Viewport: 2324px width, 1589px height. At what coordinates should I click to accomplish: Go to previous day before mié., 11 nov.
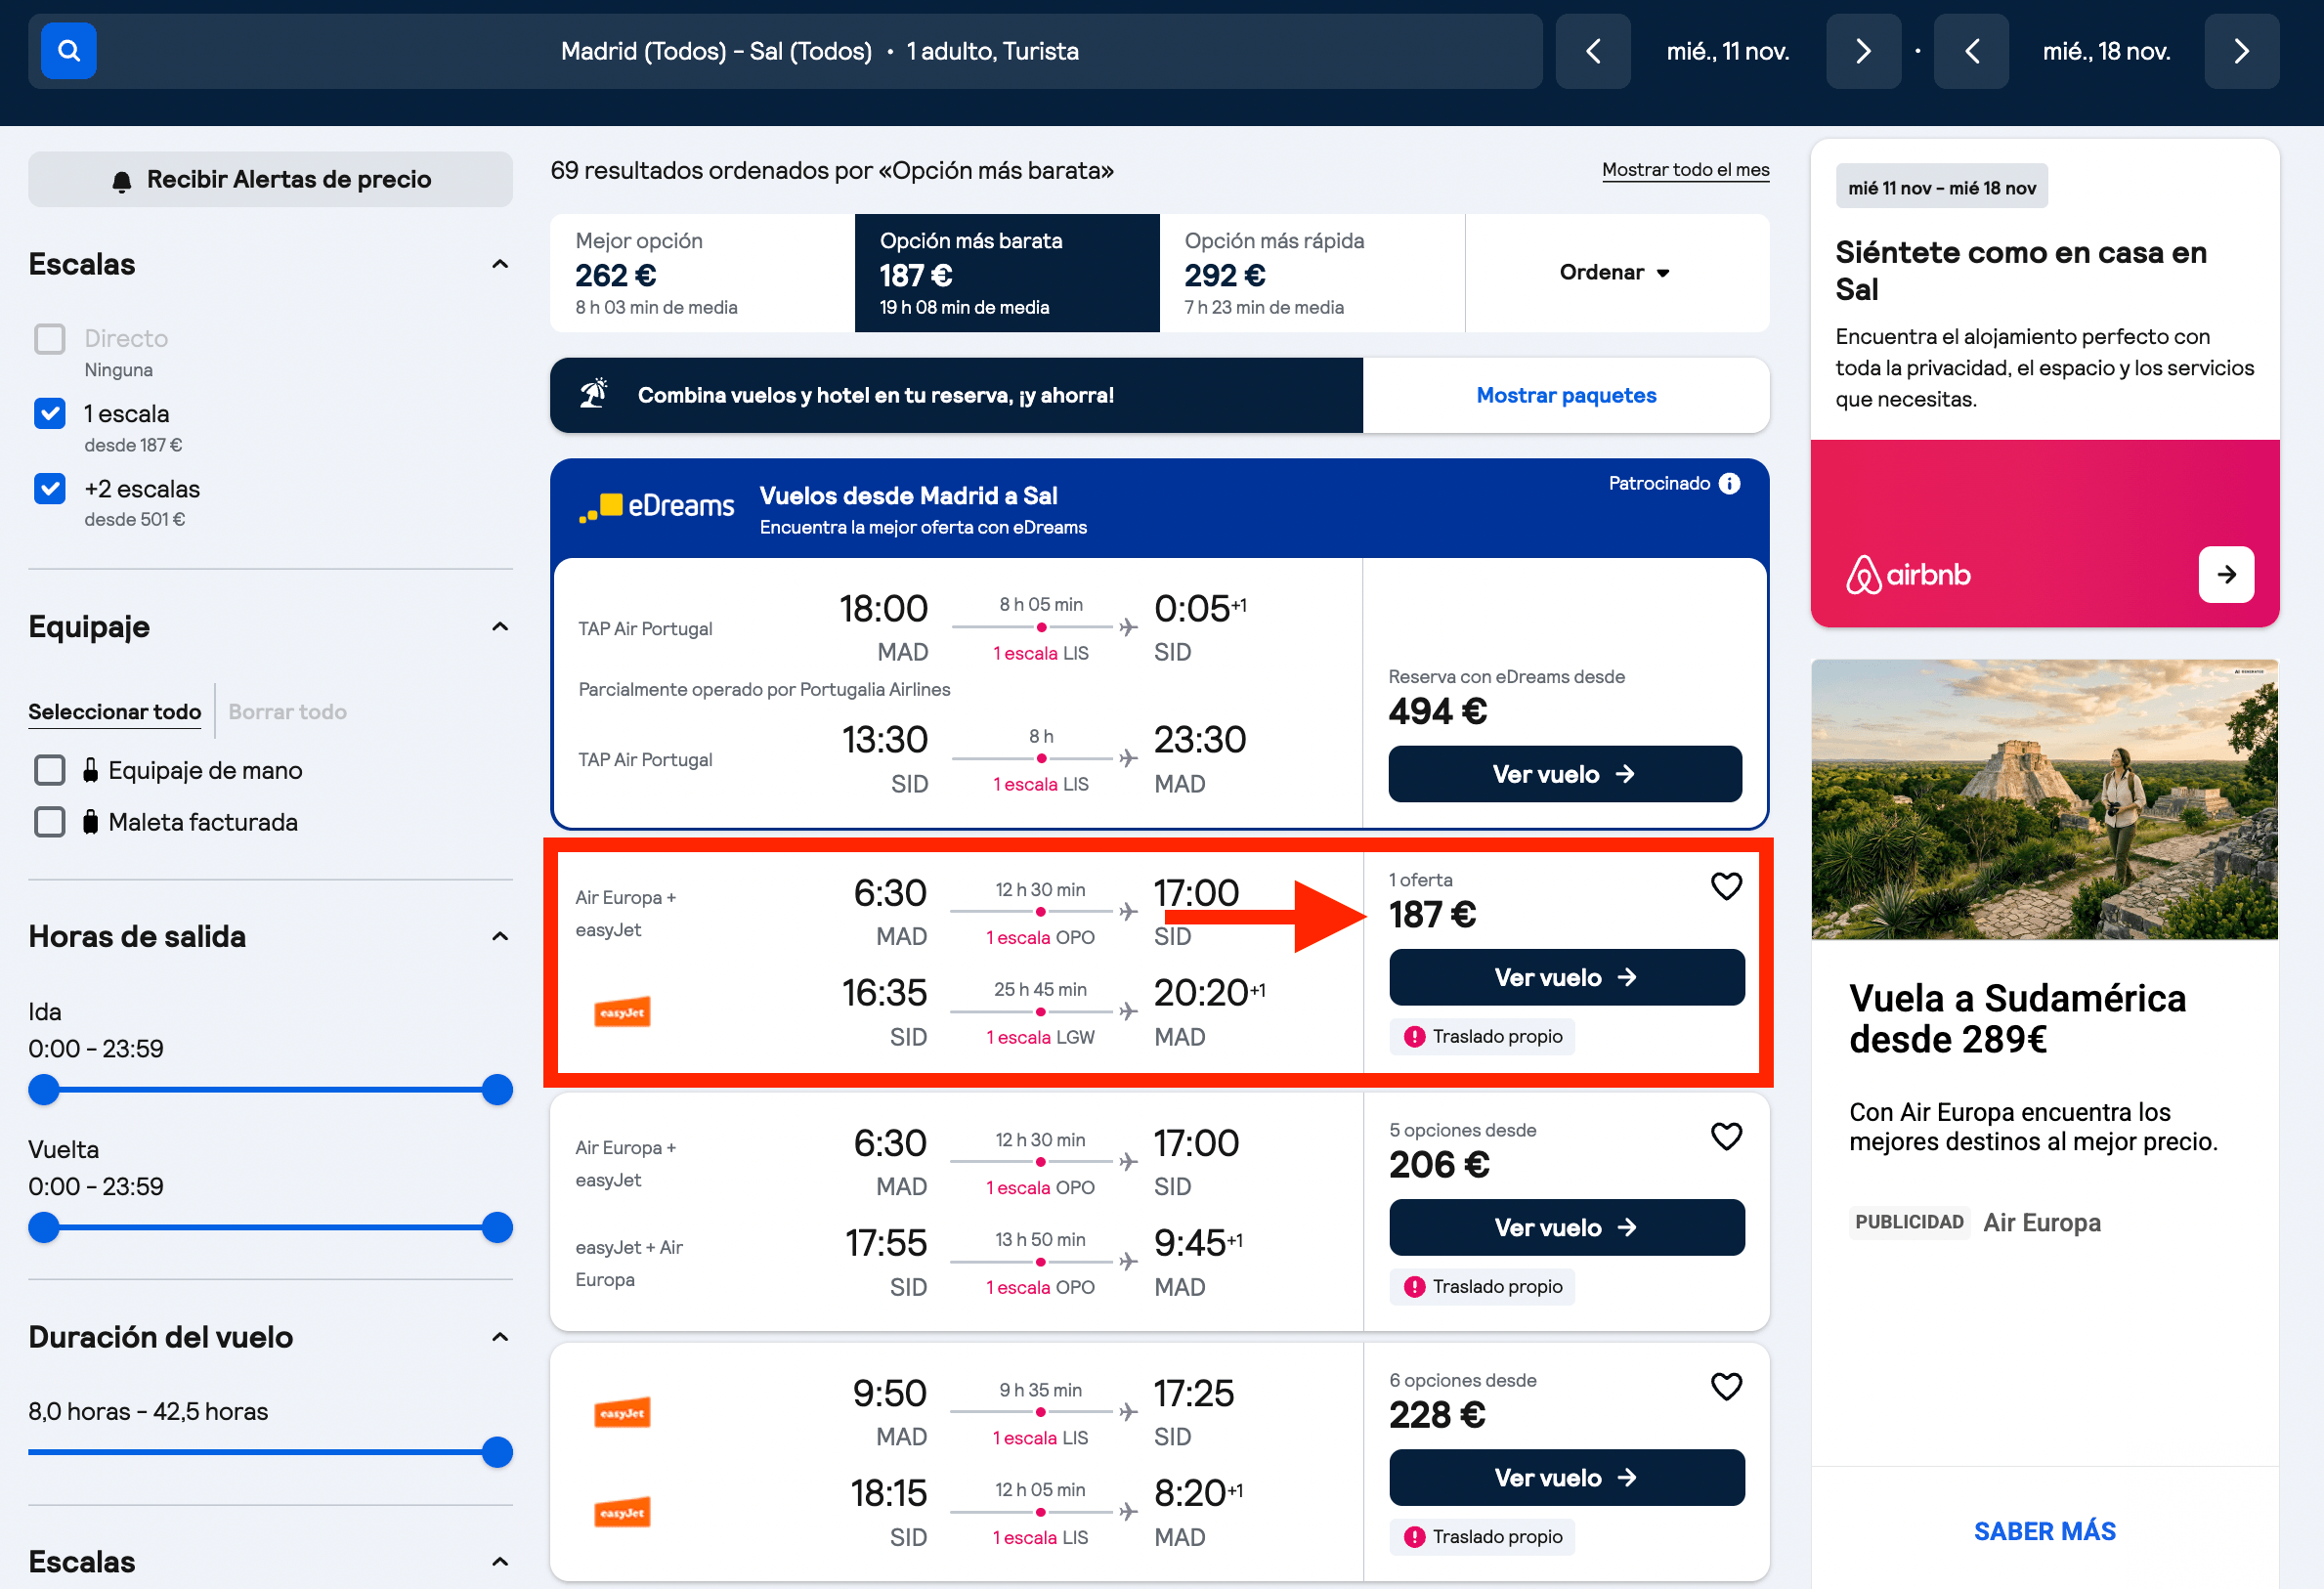[x=1593, y=51]
